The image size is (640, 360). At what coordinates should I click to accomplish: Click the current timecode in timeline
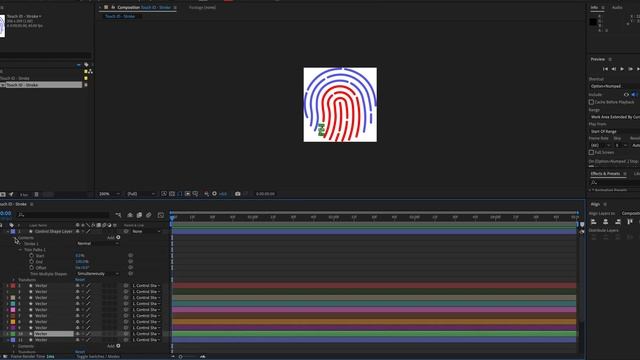point(5,213)
